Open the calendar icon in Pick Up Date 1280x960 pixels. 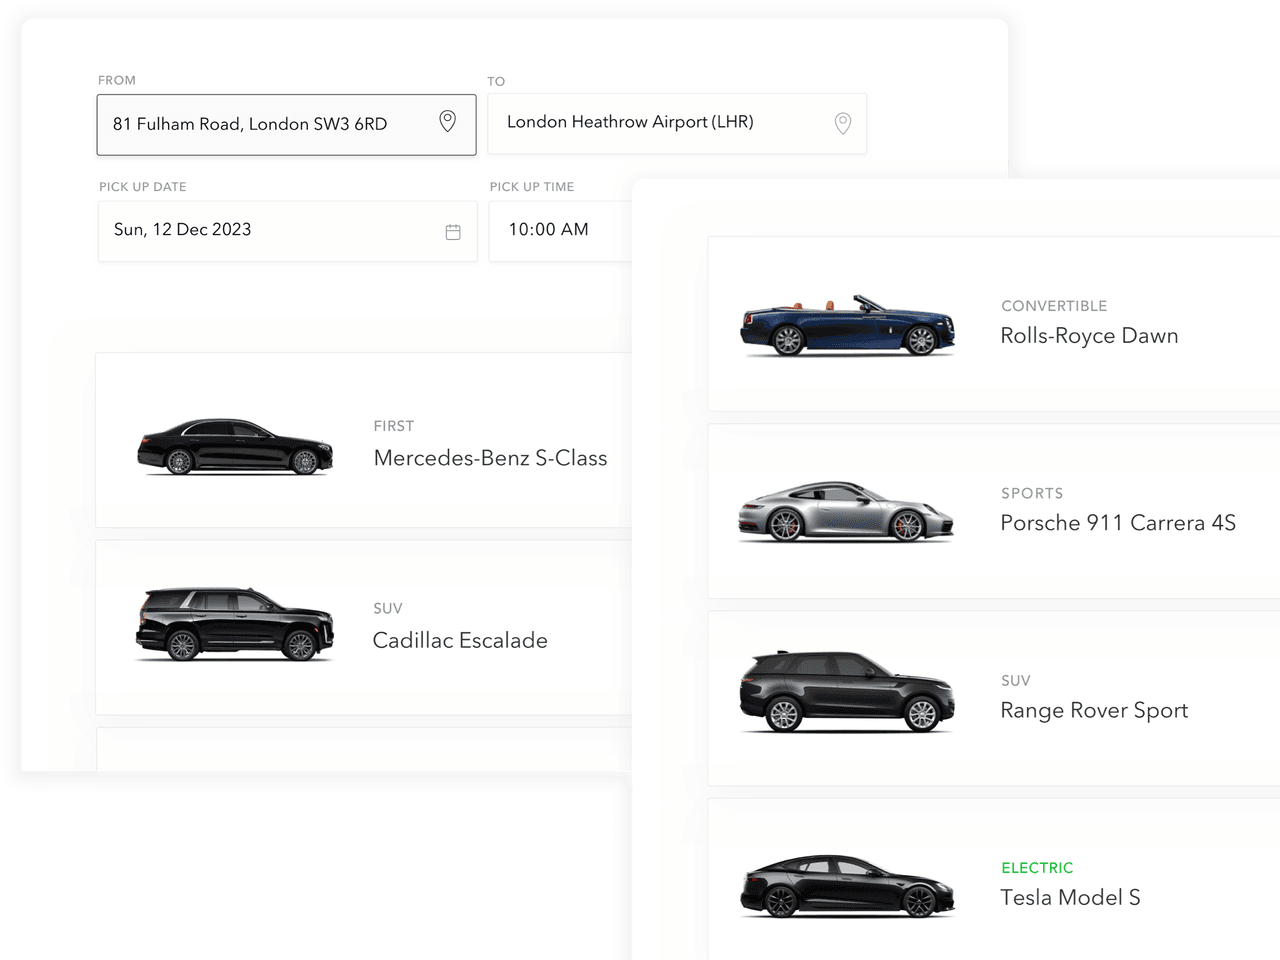(453, 232)
